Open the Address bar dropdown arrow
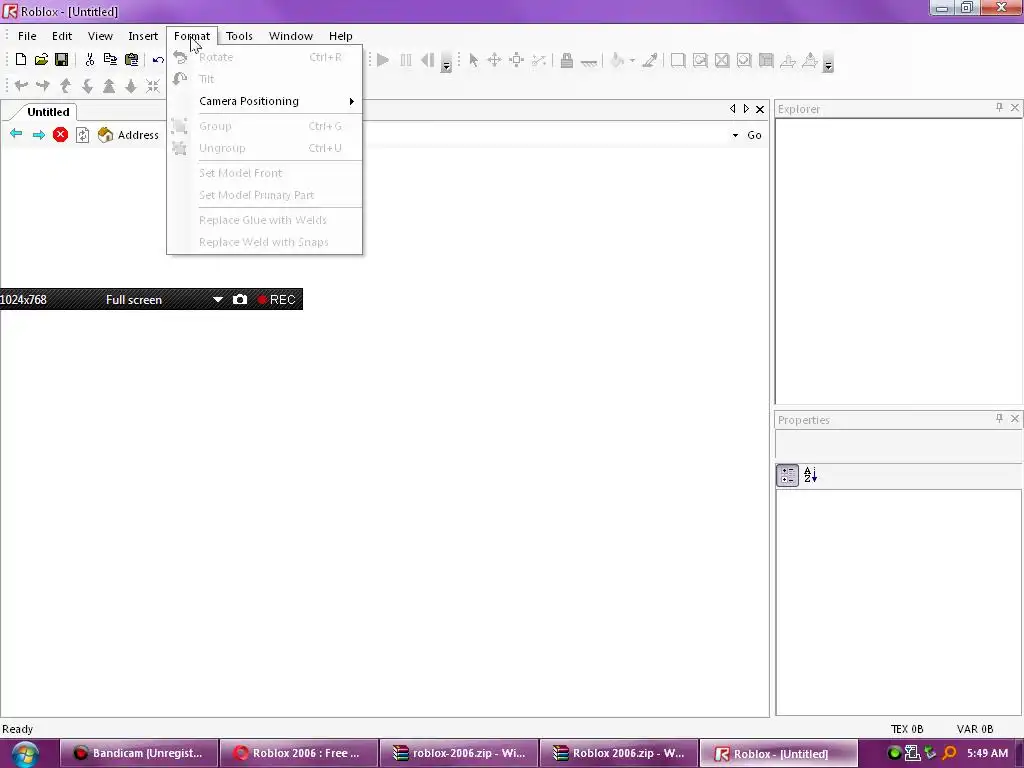 (735, 135)
